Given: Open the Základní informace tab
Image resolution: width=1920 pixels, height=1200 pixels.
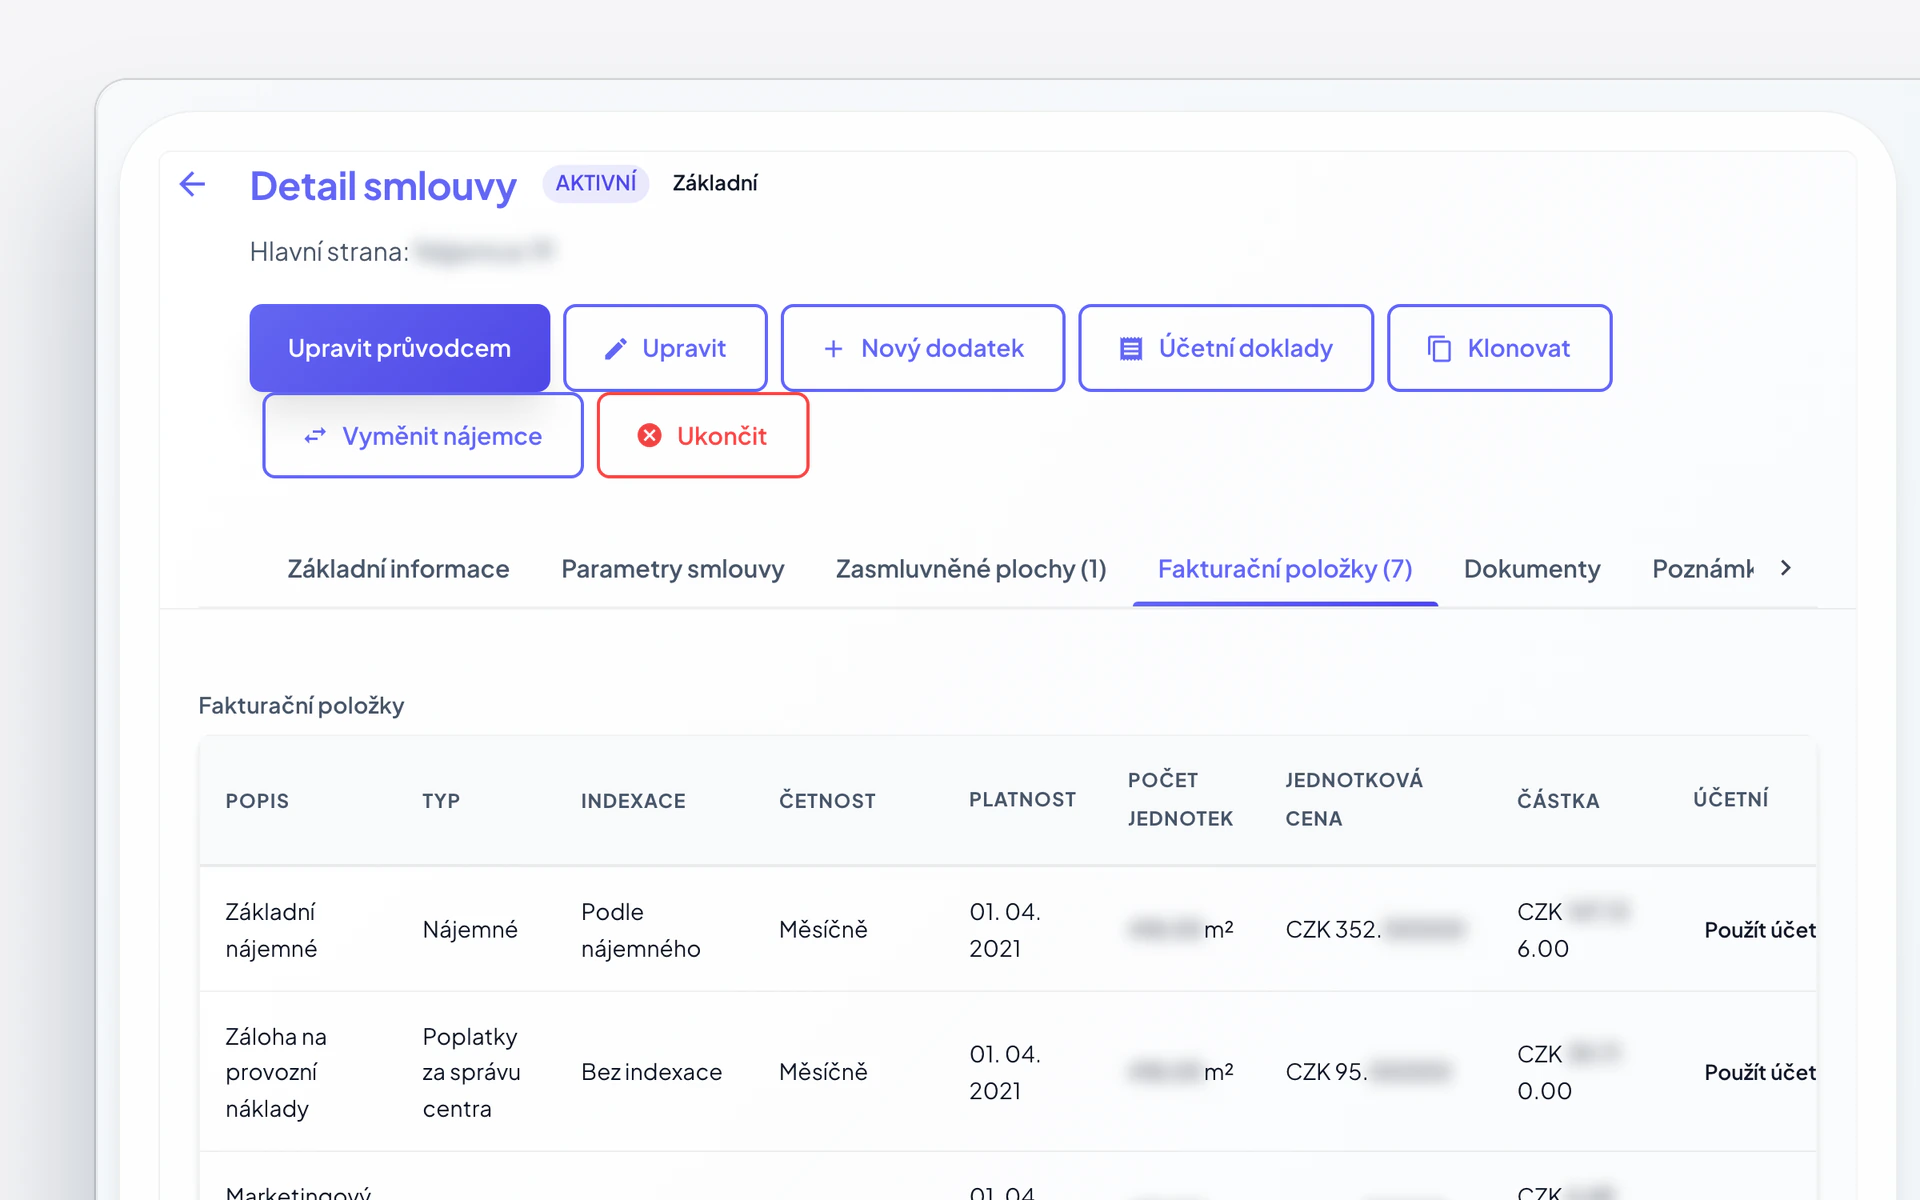Looking at the screenshot, I should pos(398,569).
